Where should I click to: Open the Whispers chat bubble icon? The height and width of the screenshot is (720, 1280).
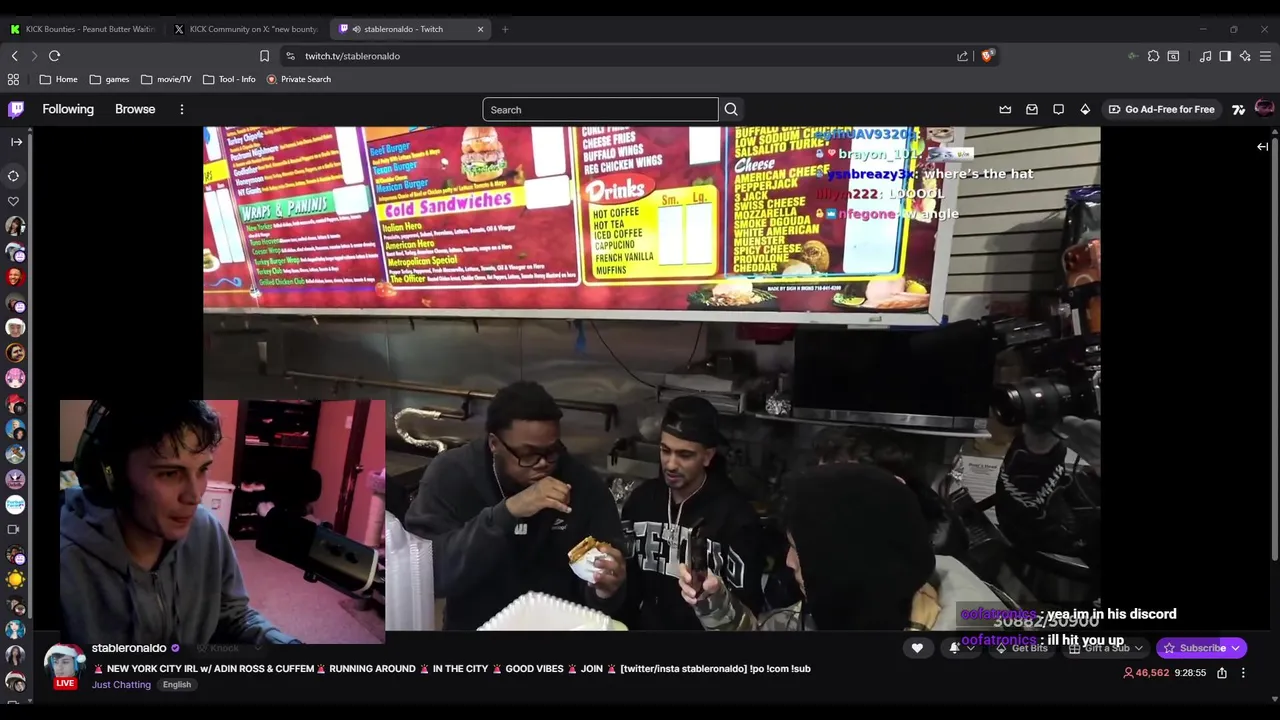pyautogui.click(x=1058, y=109)
